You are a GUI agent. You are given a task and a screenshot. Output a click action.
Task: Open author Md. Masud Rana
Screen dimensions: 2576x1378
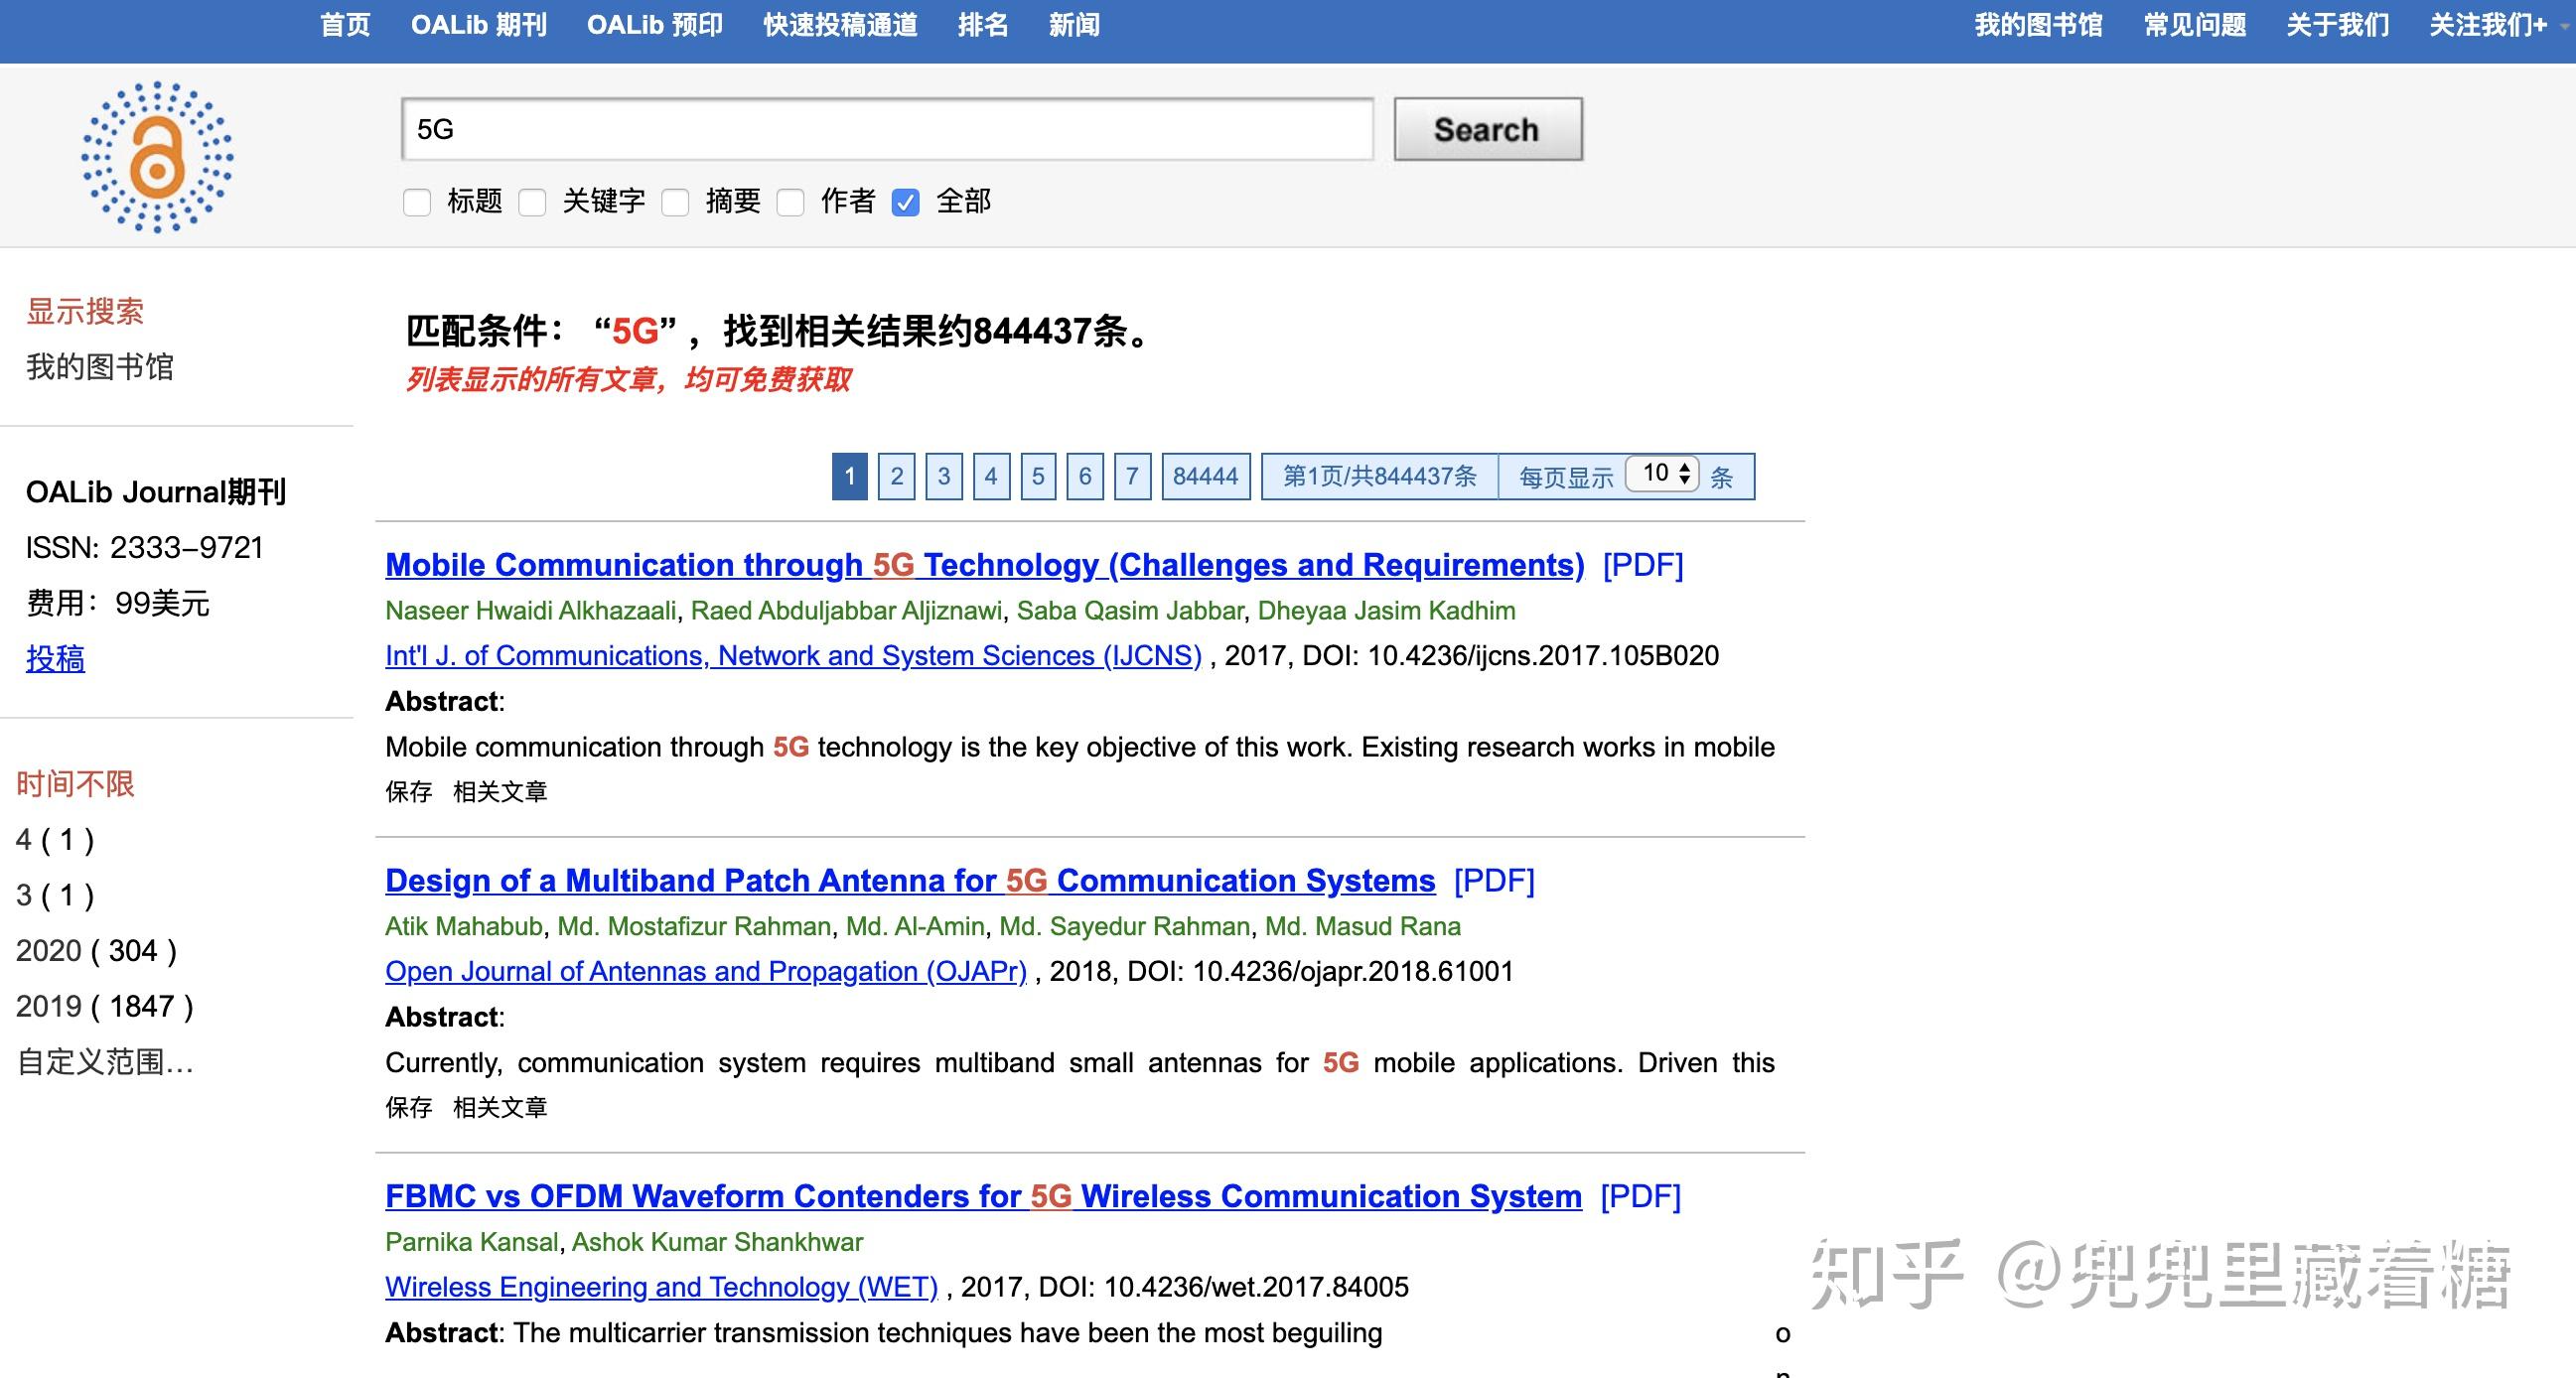[x=1363, y=927]
